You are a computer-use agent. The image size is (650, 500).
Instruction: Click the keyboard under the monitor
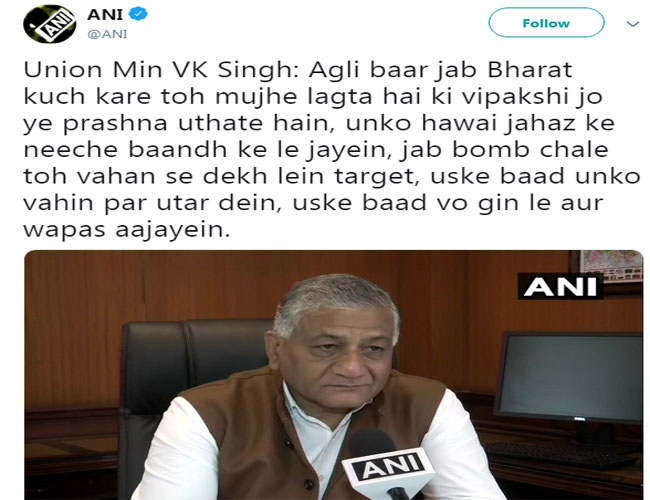tap(562, 454)
